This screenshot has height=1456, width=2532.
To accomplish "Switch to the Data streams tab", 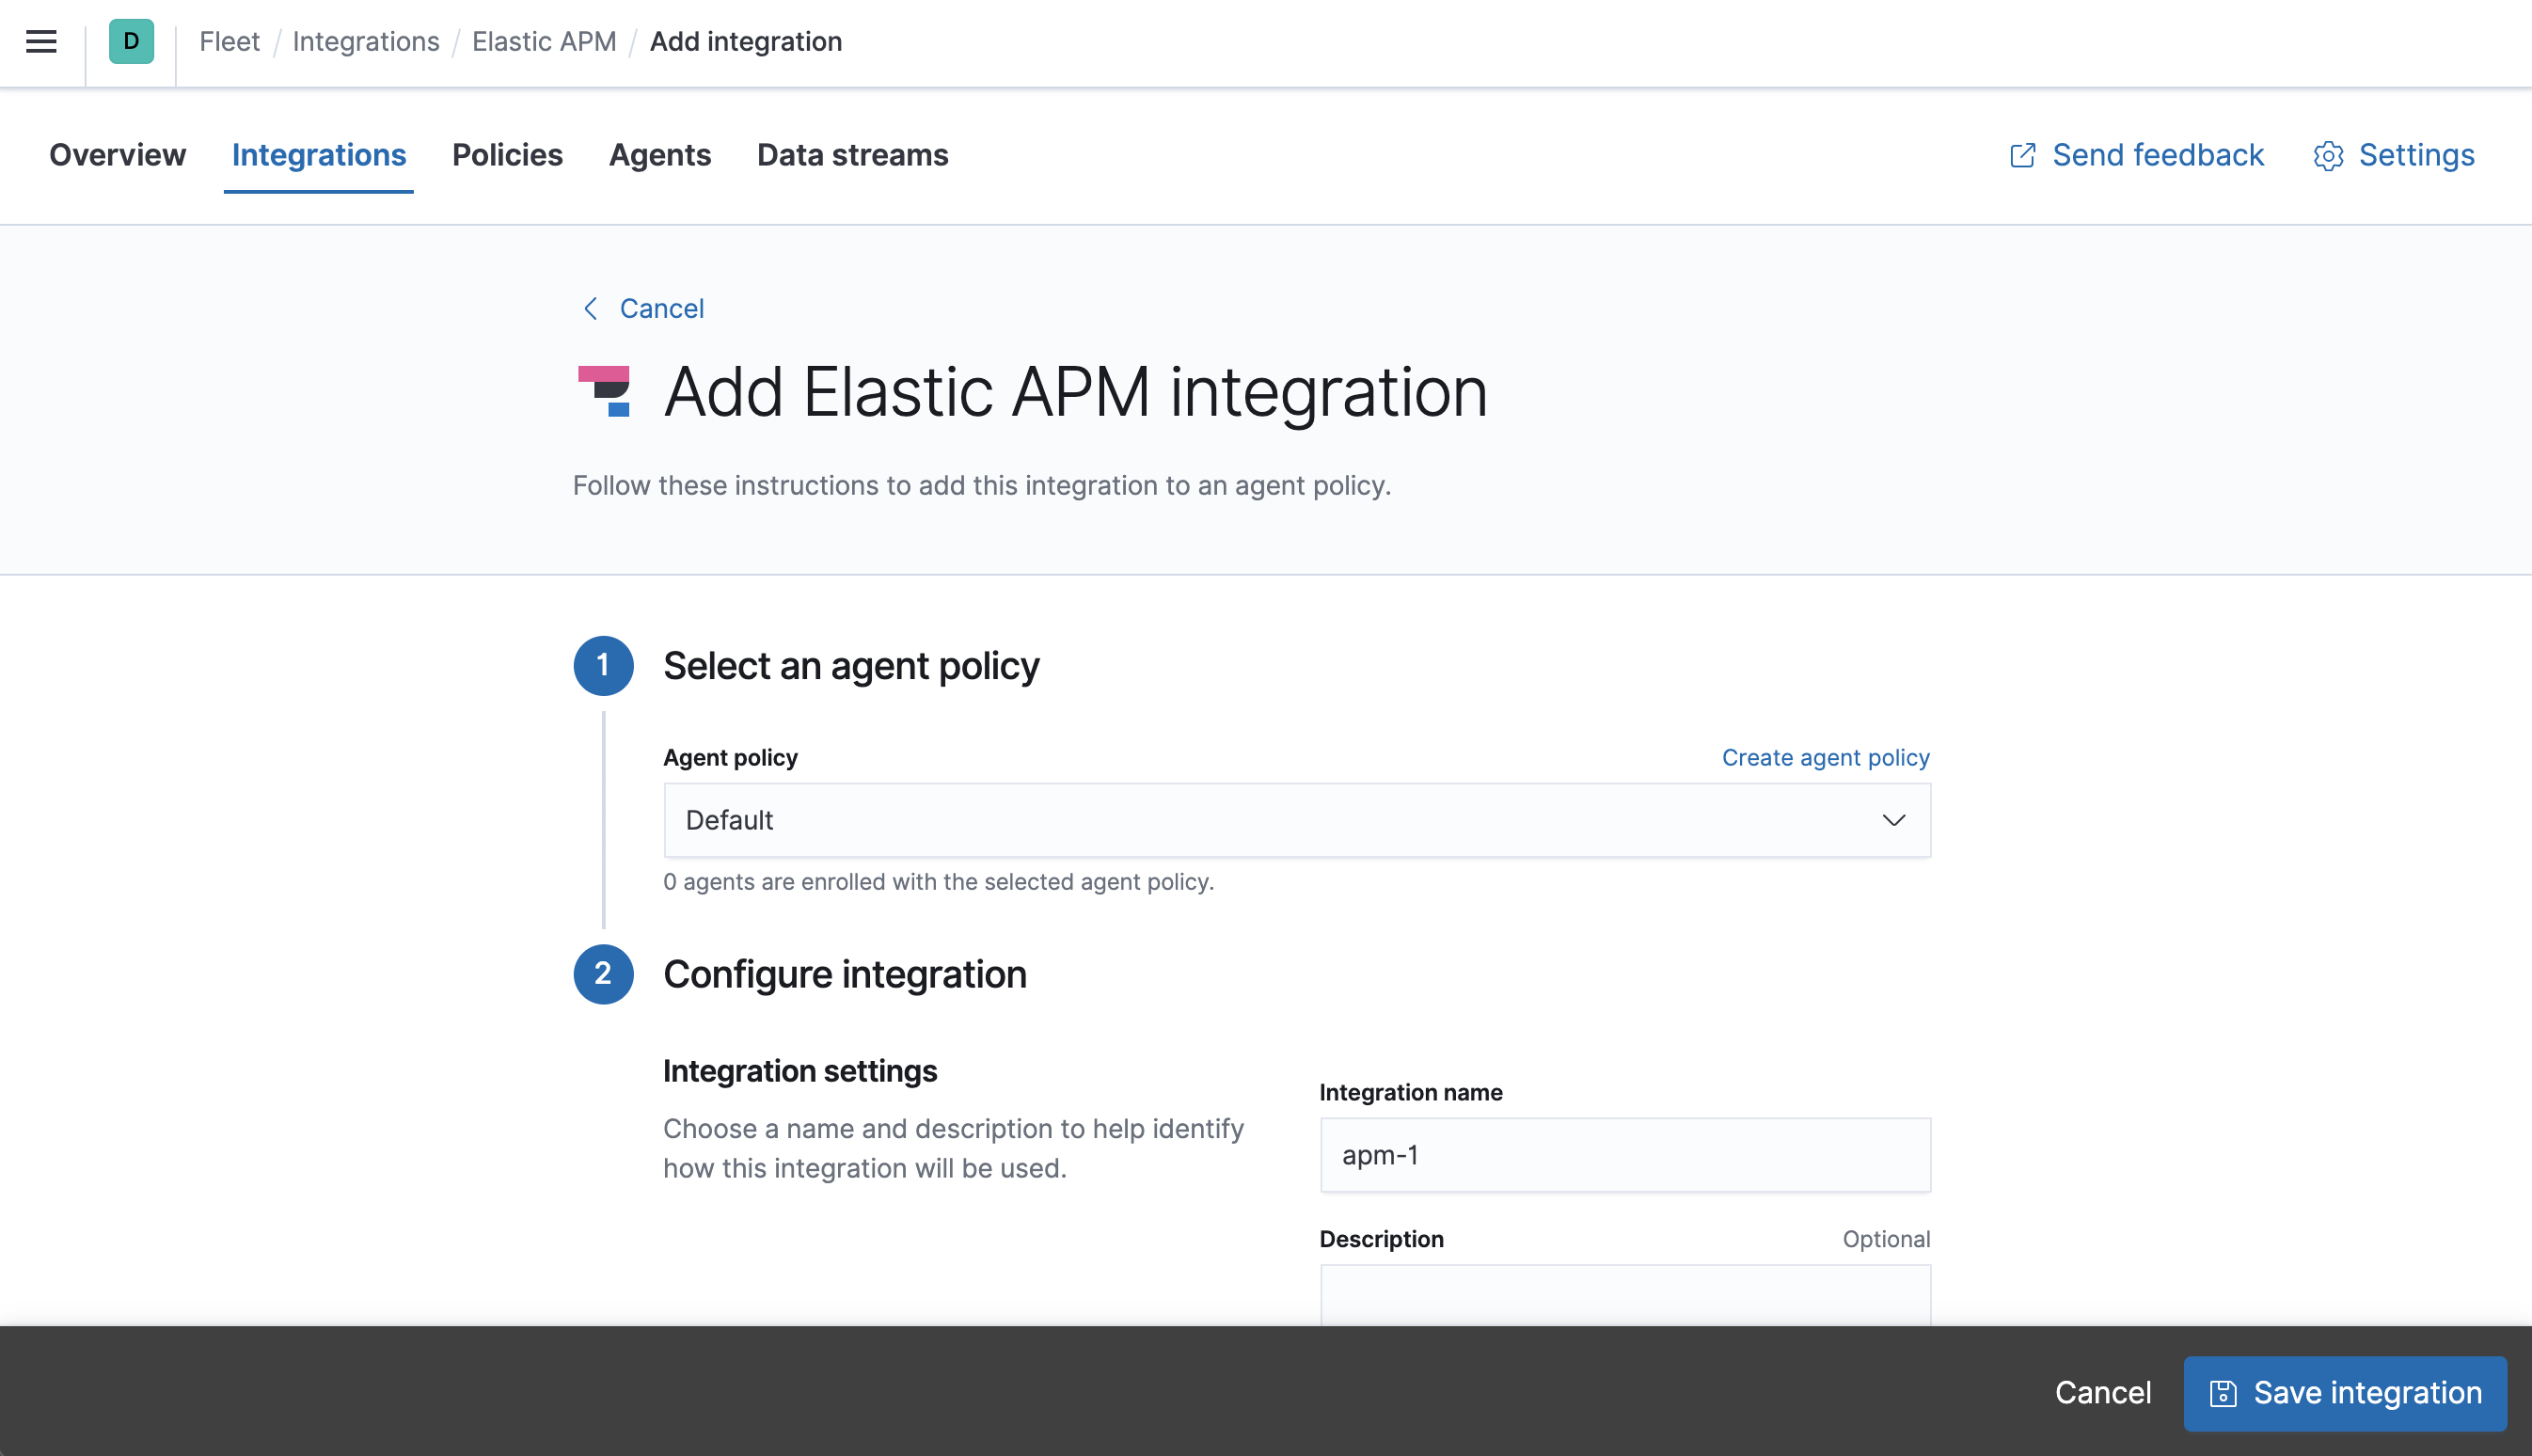I will pyautogui.click(x=852, y=155).
